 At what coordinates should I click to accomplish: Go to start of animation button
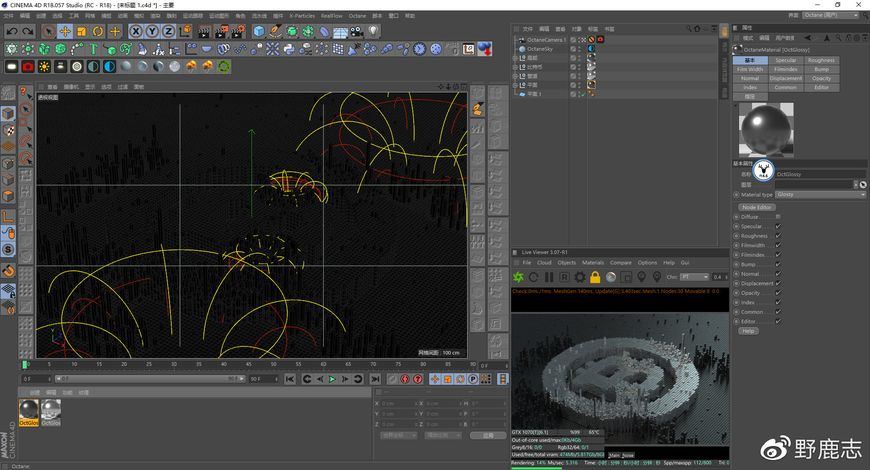click(x=290, y=379)
